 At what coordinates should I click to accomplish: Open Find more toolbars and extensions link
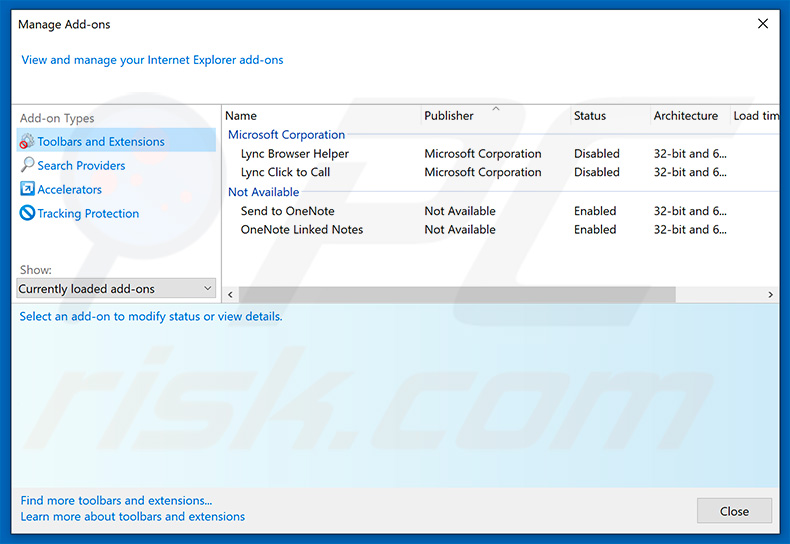(116, 500)
